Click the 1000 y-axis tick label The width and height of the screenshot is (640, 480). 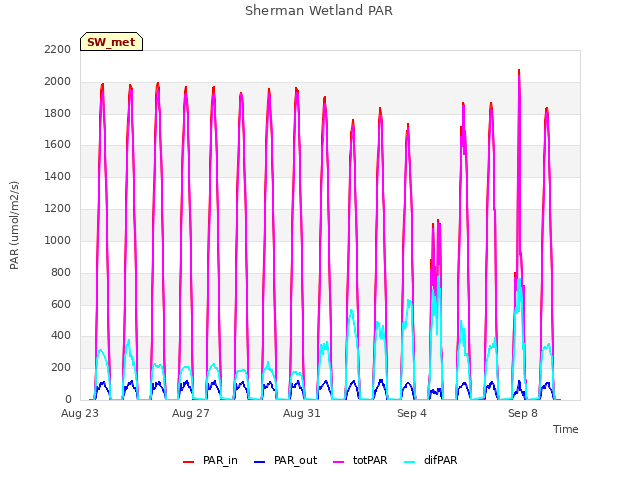coord(58,240)
